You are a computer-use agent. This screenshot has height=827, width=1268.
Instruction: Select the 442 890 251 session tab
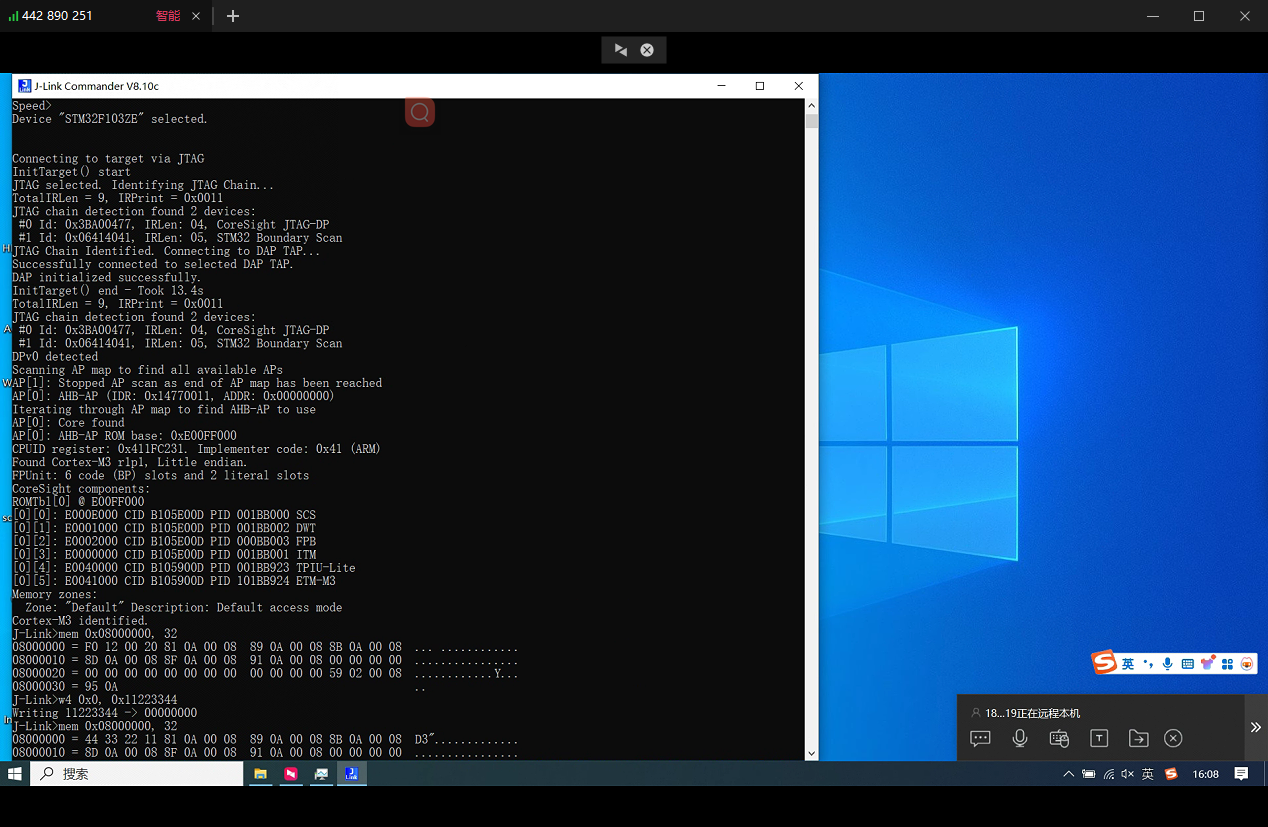coord(56,16)
